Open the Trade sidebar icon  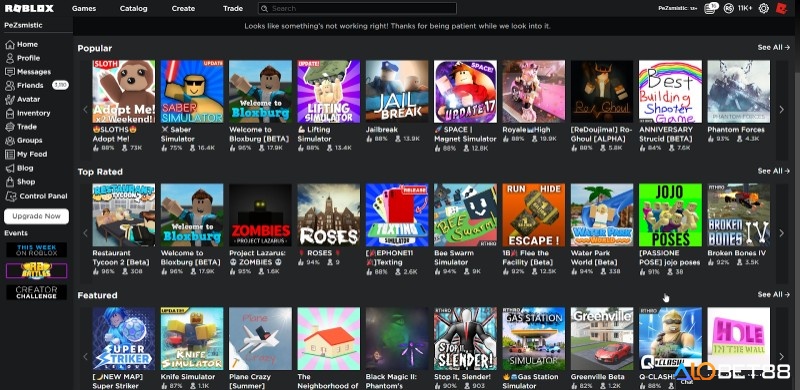click(x=10, y=127)
